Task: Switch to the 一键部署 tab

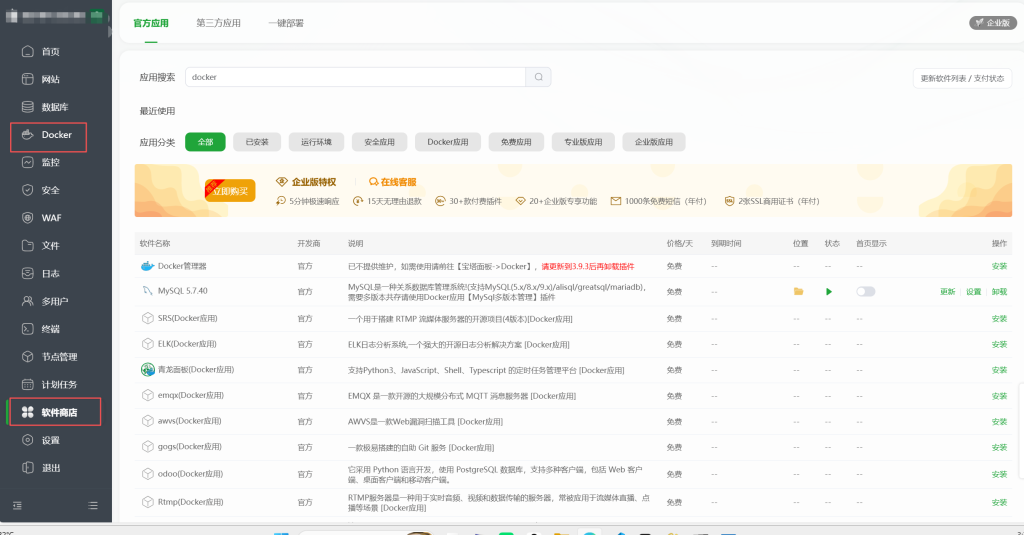Action: coord(285,22)
